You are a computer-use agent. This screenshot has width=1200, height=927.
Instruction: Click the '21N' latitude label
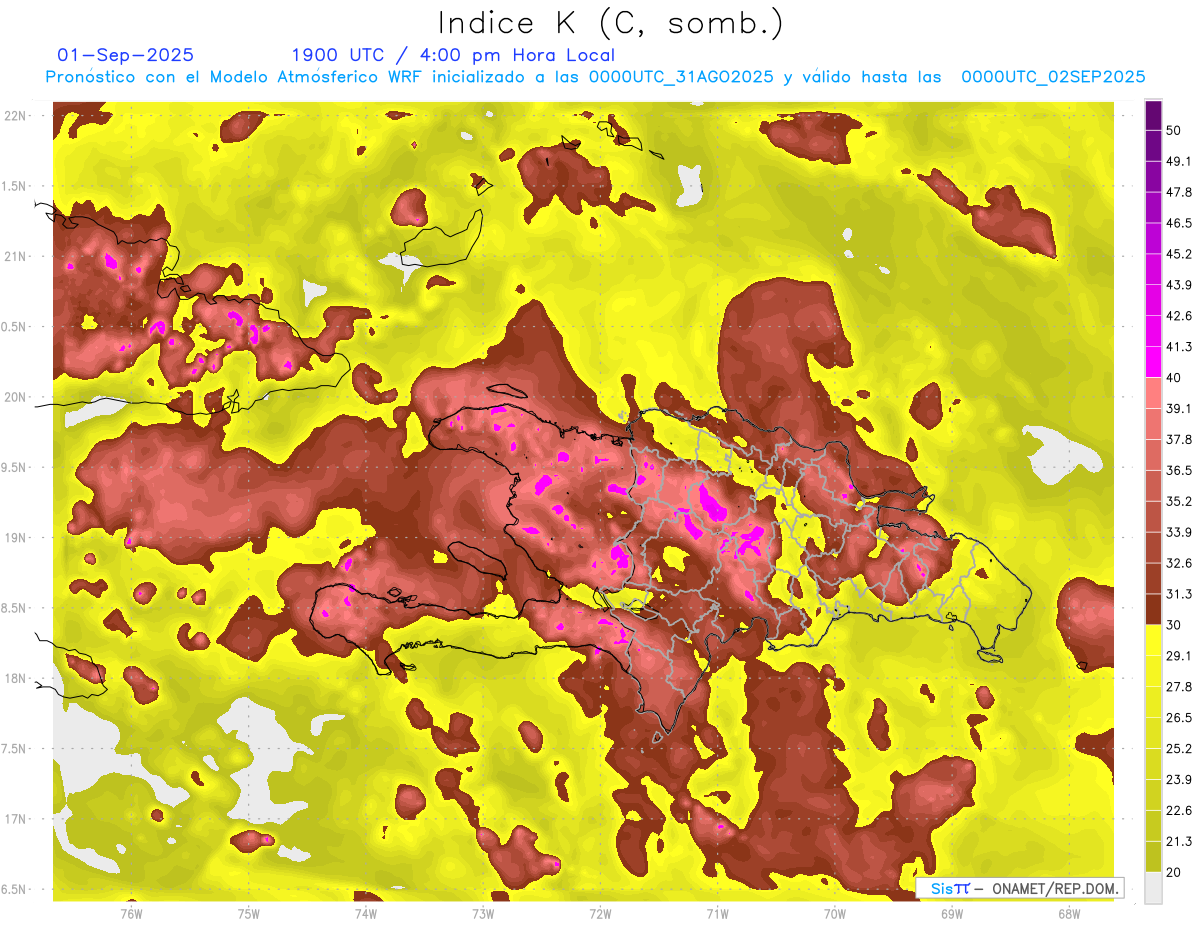click(x=14, y=256)
